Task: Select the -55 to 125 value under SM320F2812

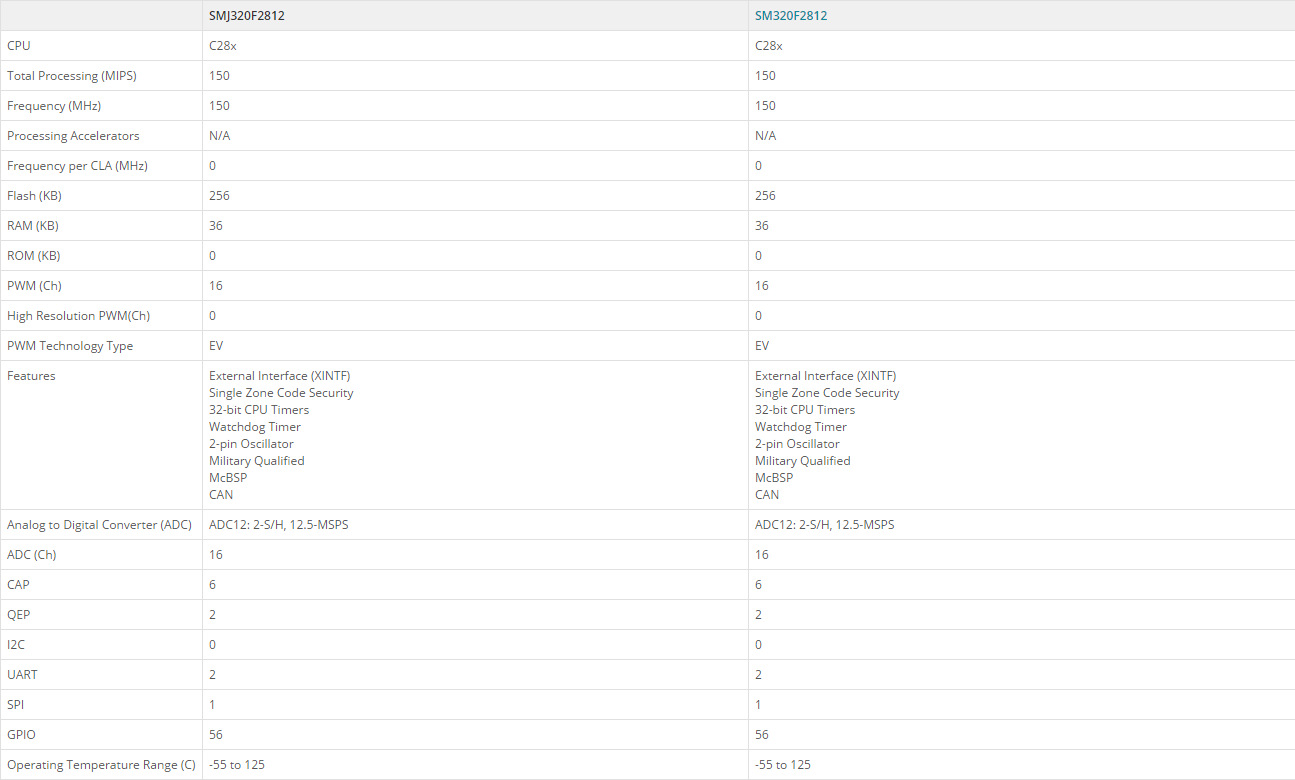Action: pos(783,765)
